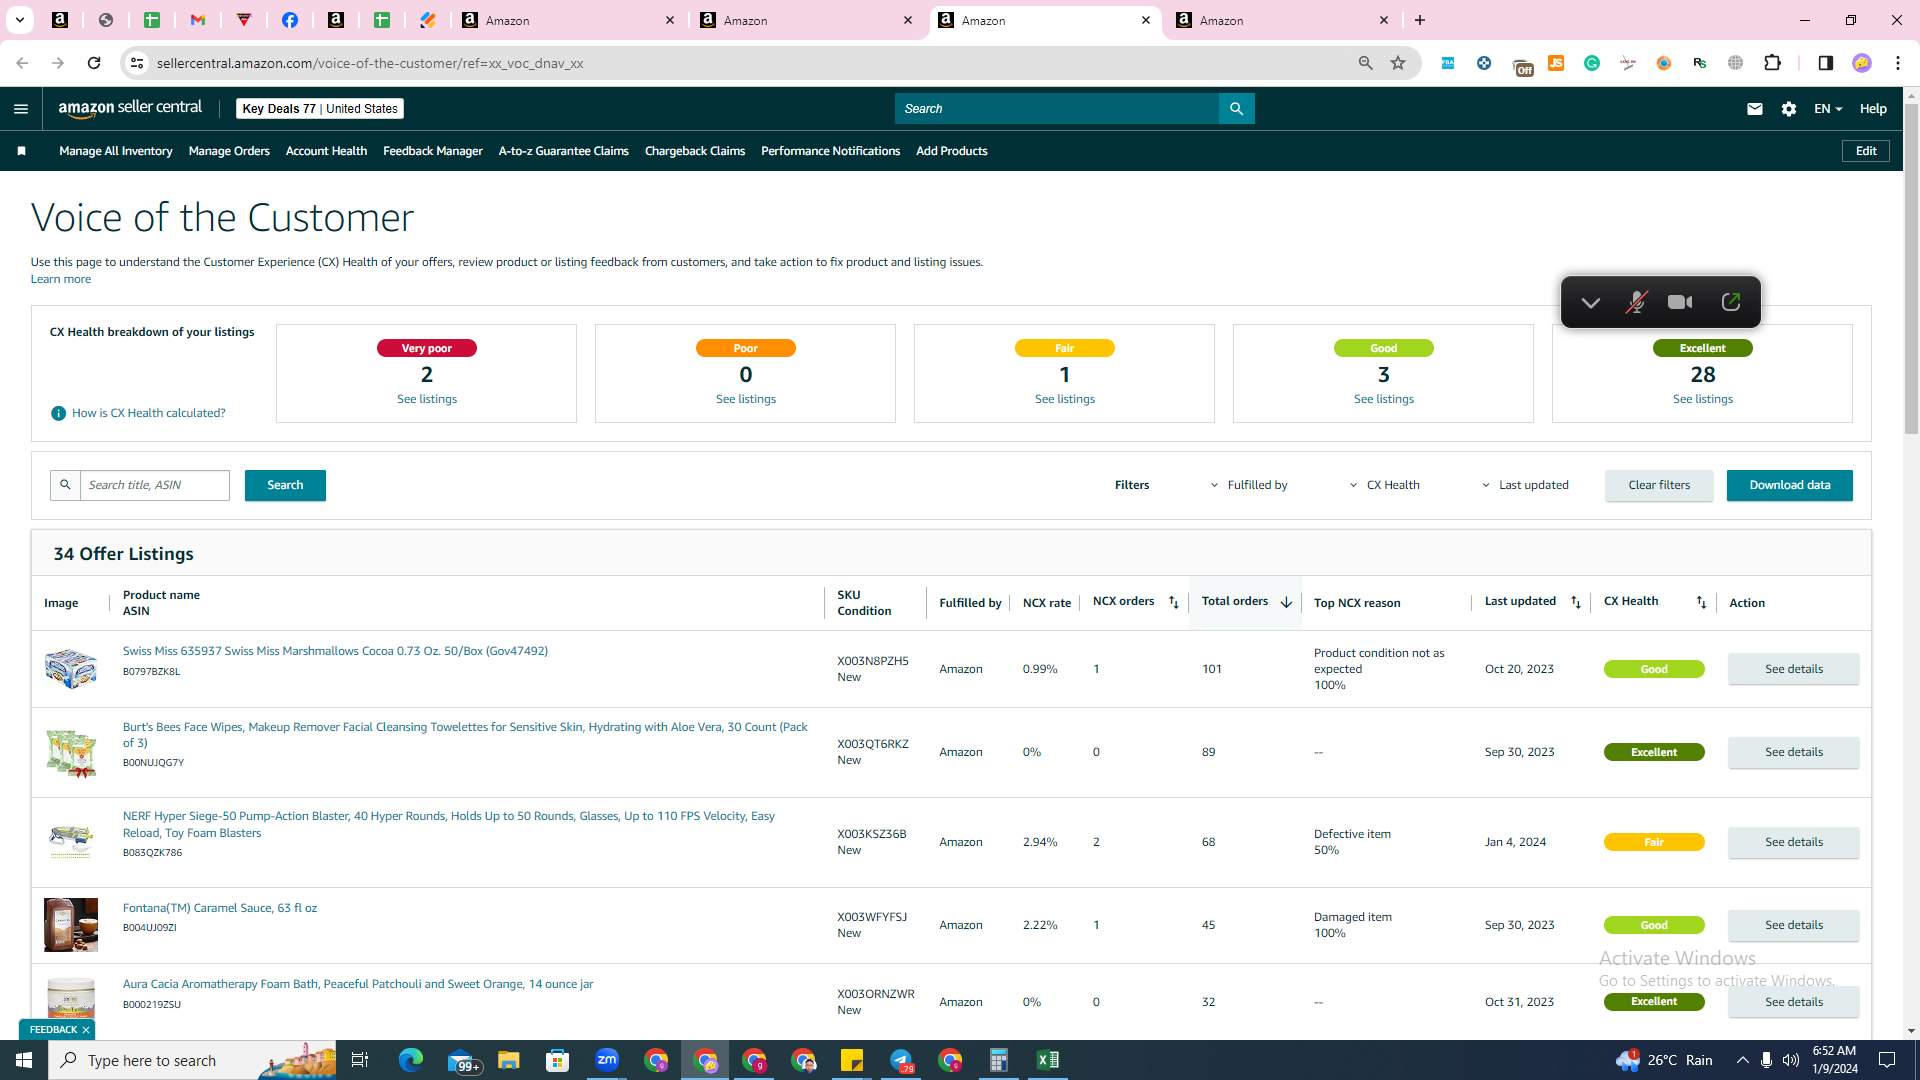Click the share screen icon in overlay

pyautogui.click(x=1731, y=302)
